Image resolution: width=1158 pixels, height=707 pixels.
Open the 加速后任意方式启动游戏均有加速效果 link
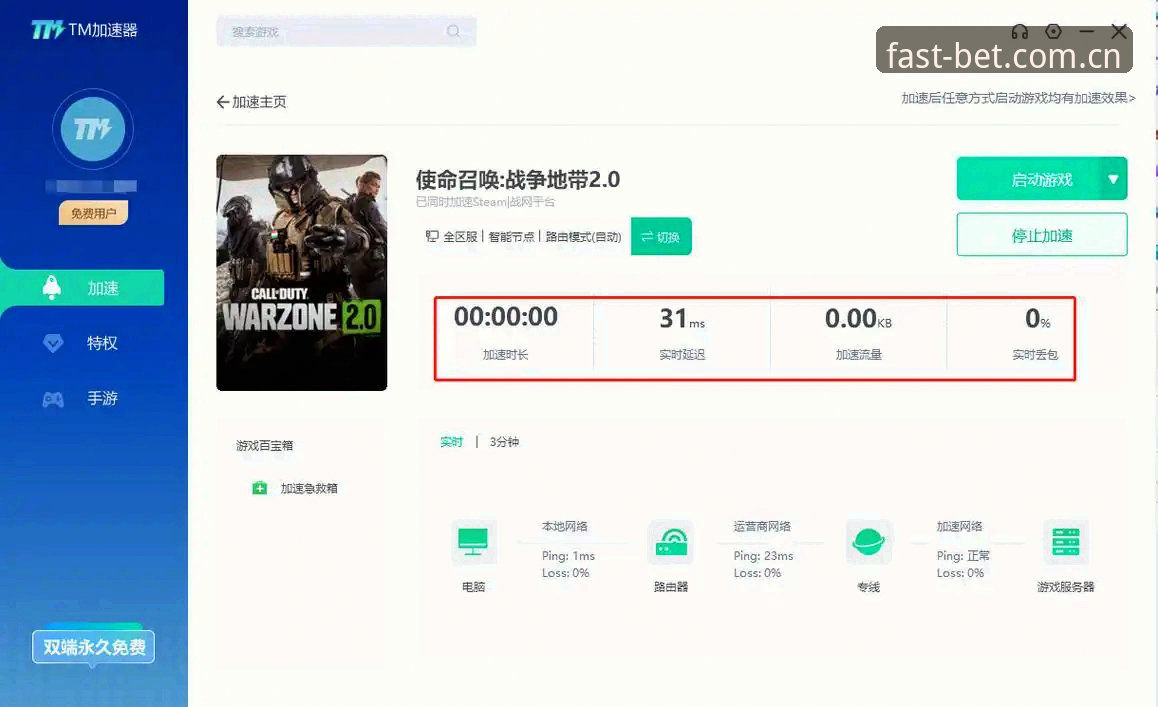[1018, 98]
